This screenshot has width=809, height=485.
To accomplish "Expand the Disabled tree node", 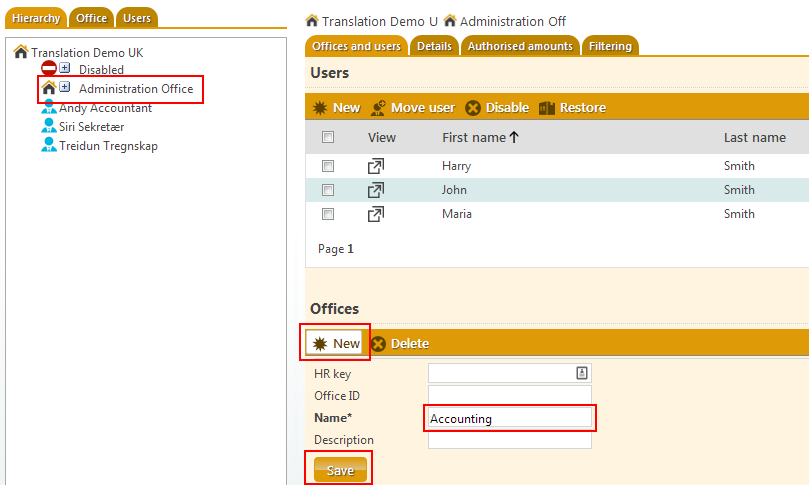I will (x=64, y=67).
